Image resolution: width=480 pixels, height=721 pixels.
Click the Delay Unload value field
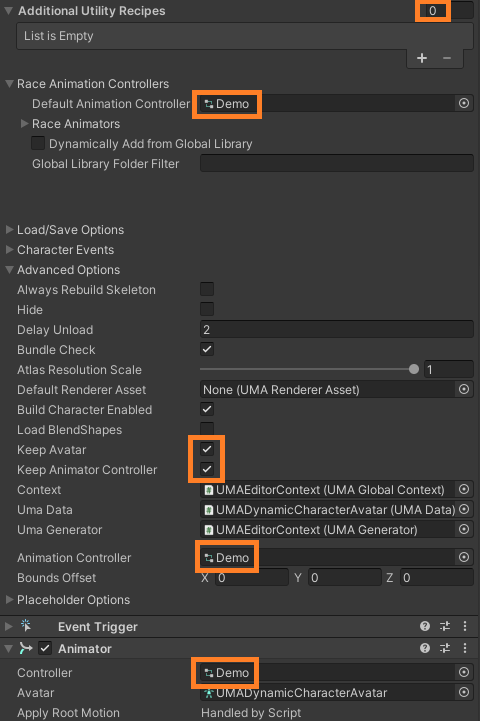click(x=337, y=329)
